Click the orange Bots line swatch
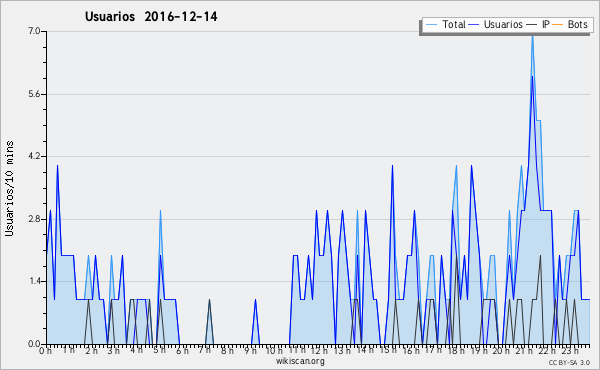Screen dimensions: 600x370 (558, 25)
